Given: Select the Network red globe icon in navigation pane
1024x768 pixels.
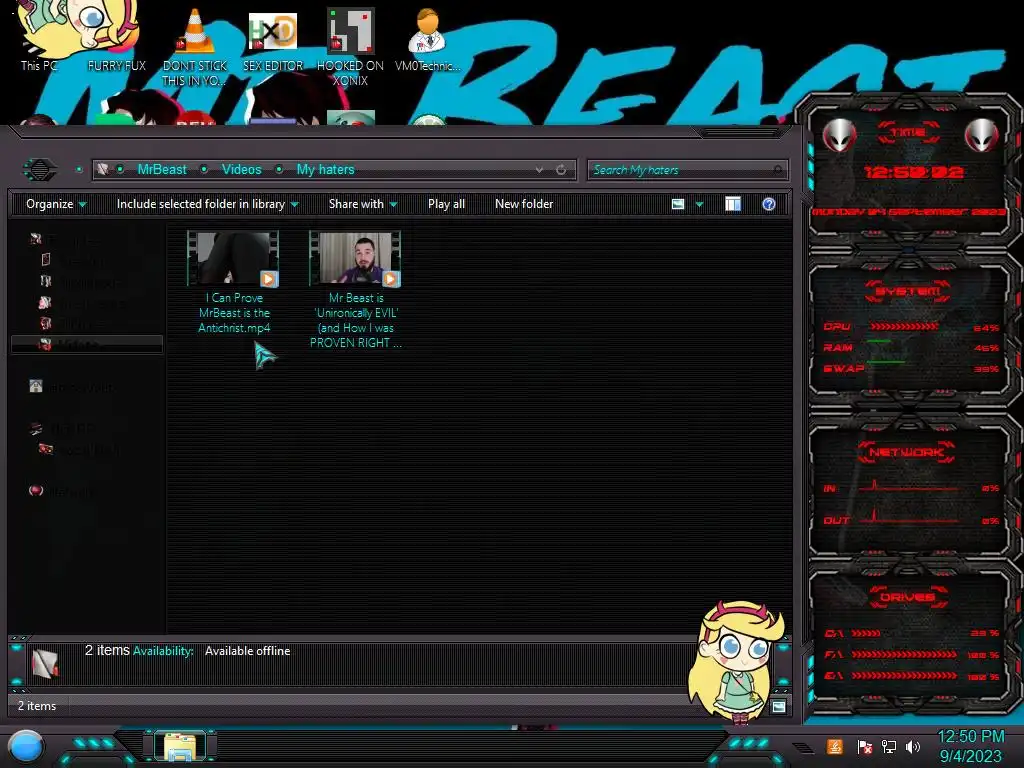Looking at the screenshot, I should (x=36, y=490).
